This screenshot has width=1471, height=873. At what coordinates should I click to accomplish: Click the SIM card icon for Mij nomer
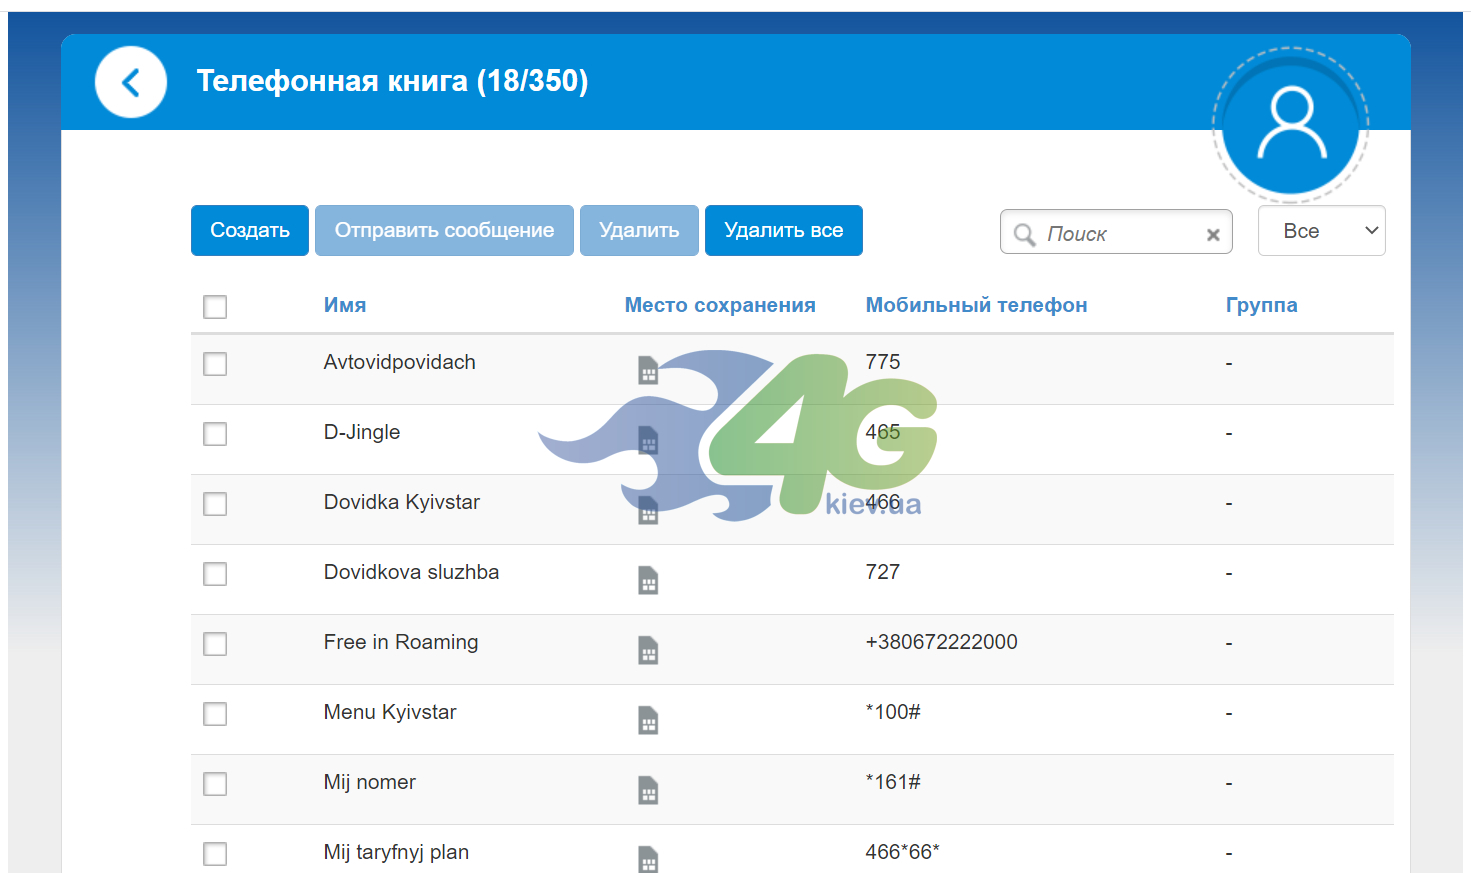click(x=648, y=790)
